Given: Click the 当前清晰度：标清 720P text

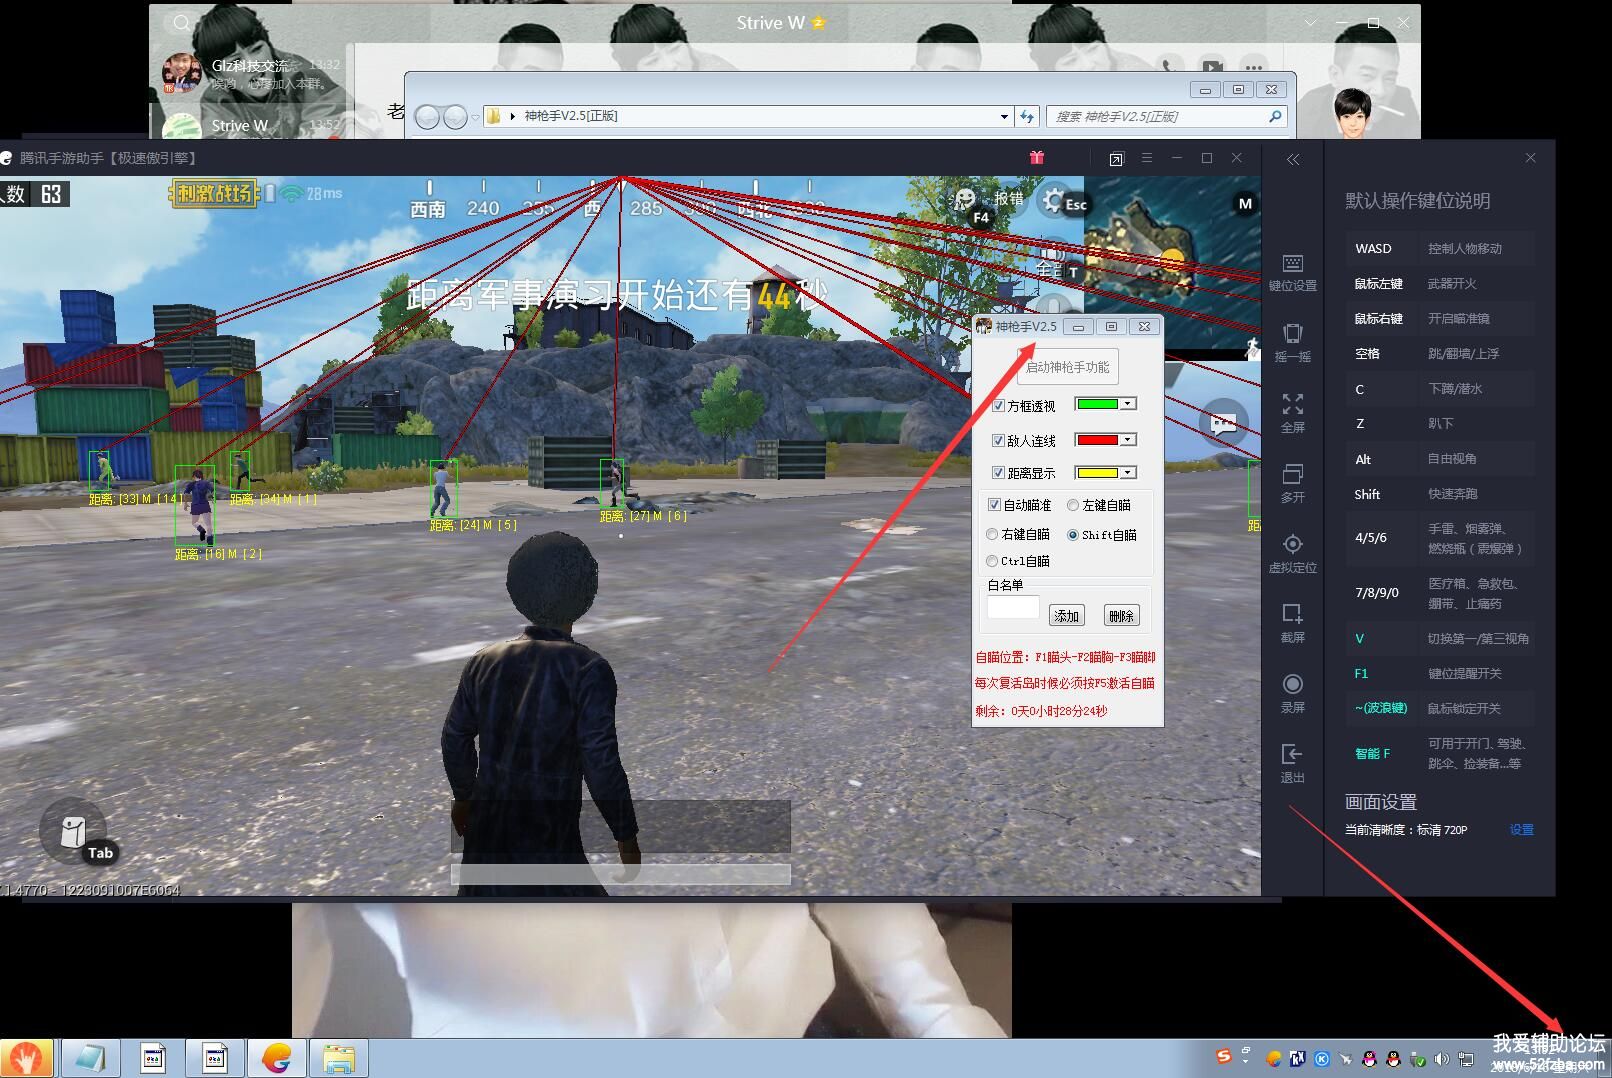Looking at the screenshot, I should coord(1406,830).
